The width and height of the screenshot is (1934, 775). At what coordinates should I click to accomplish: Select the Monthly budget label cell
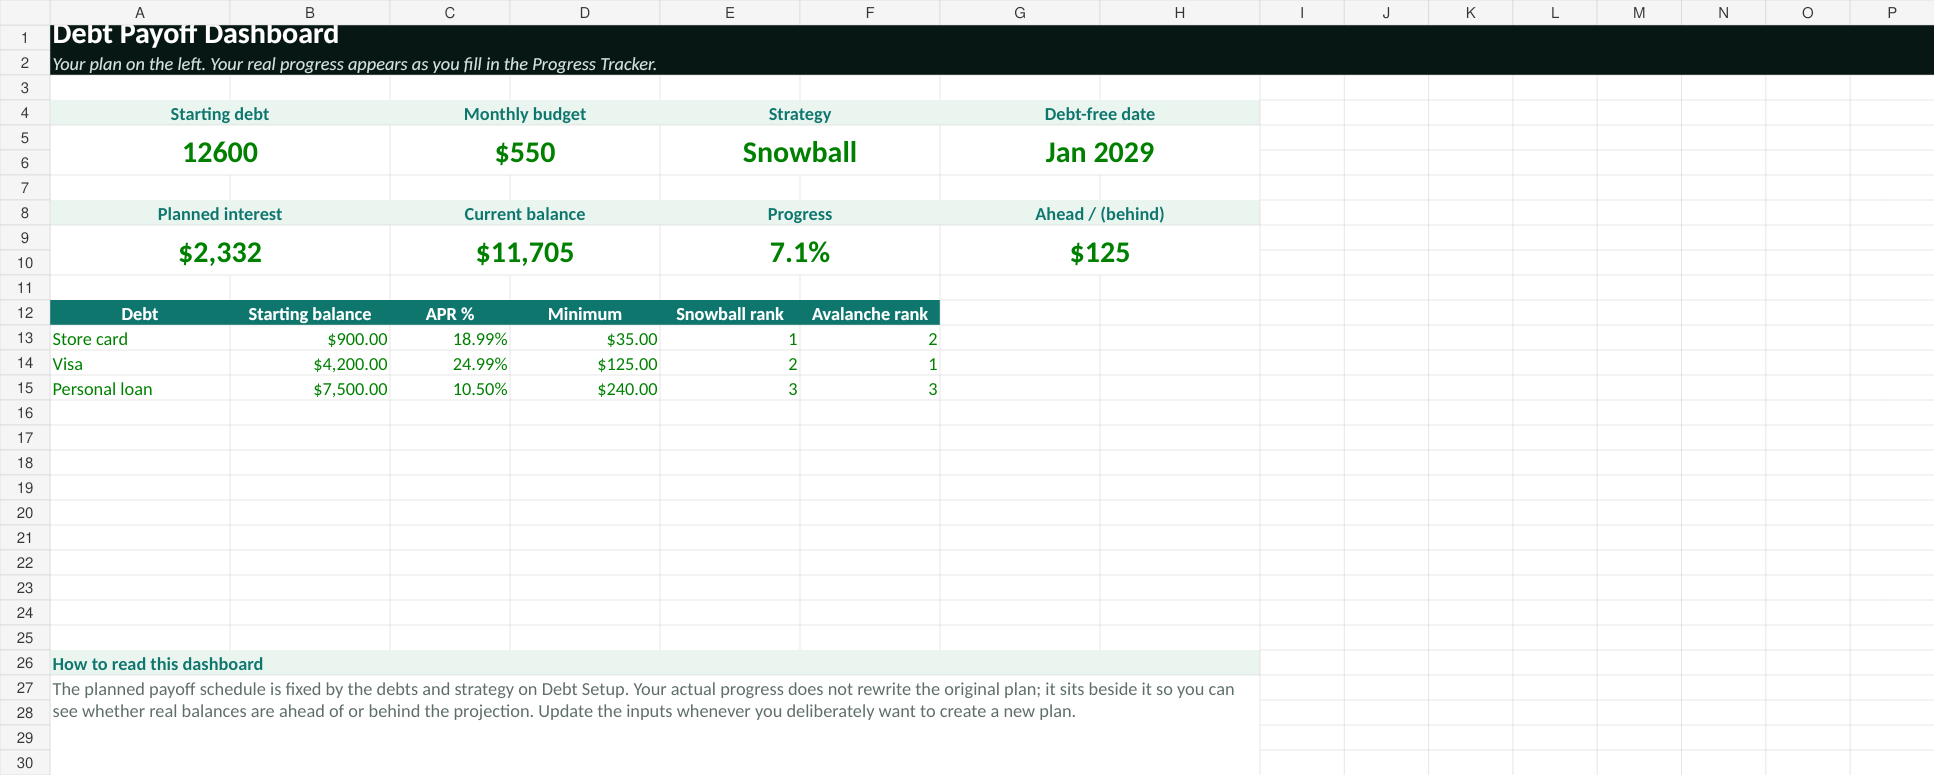coord(525,114)
